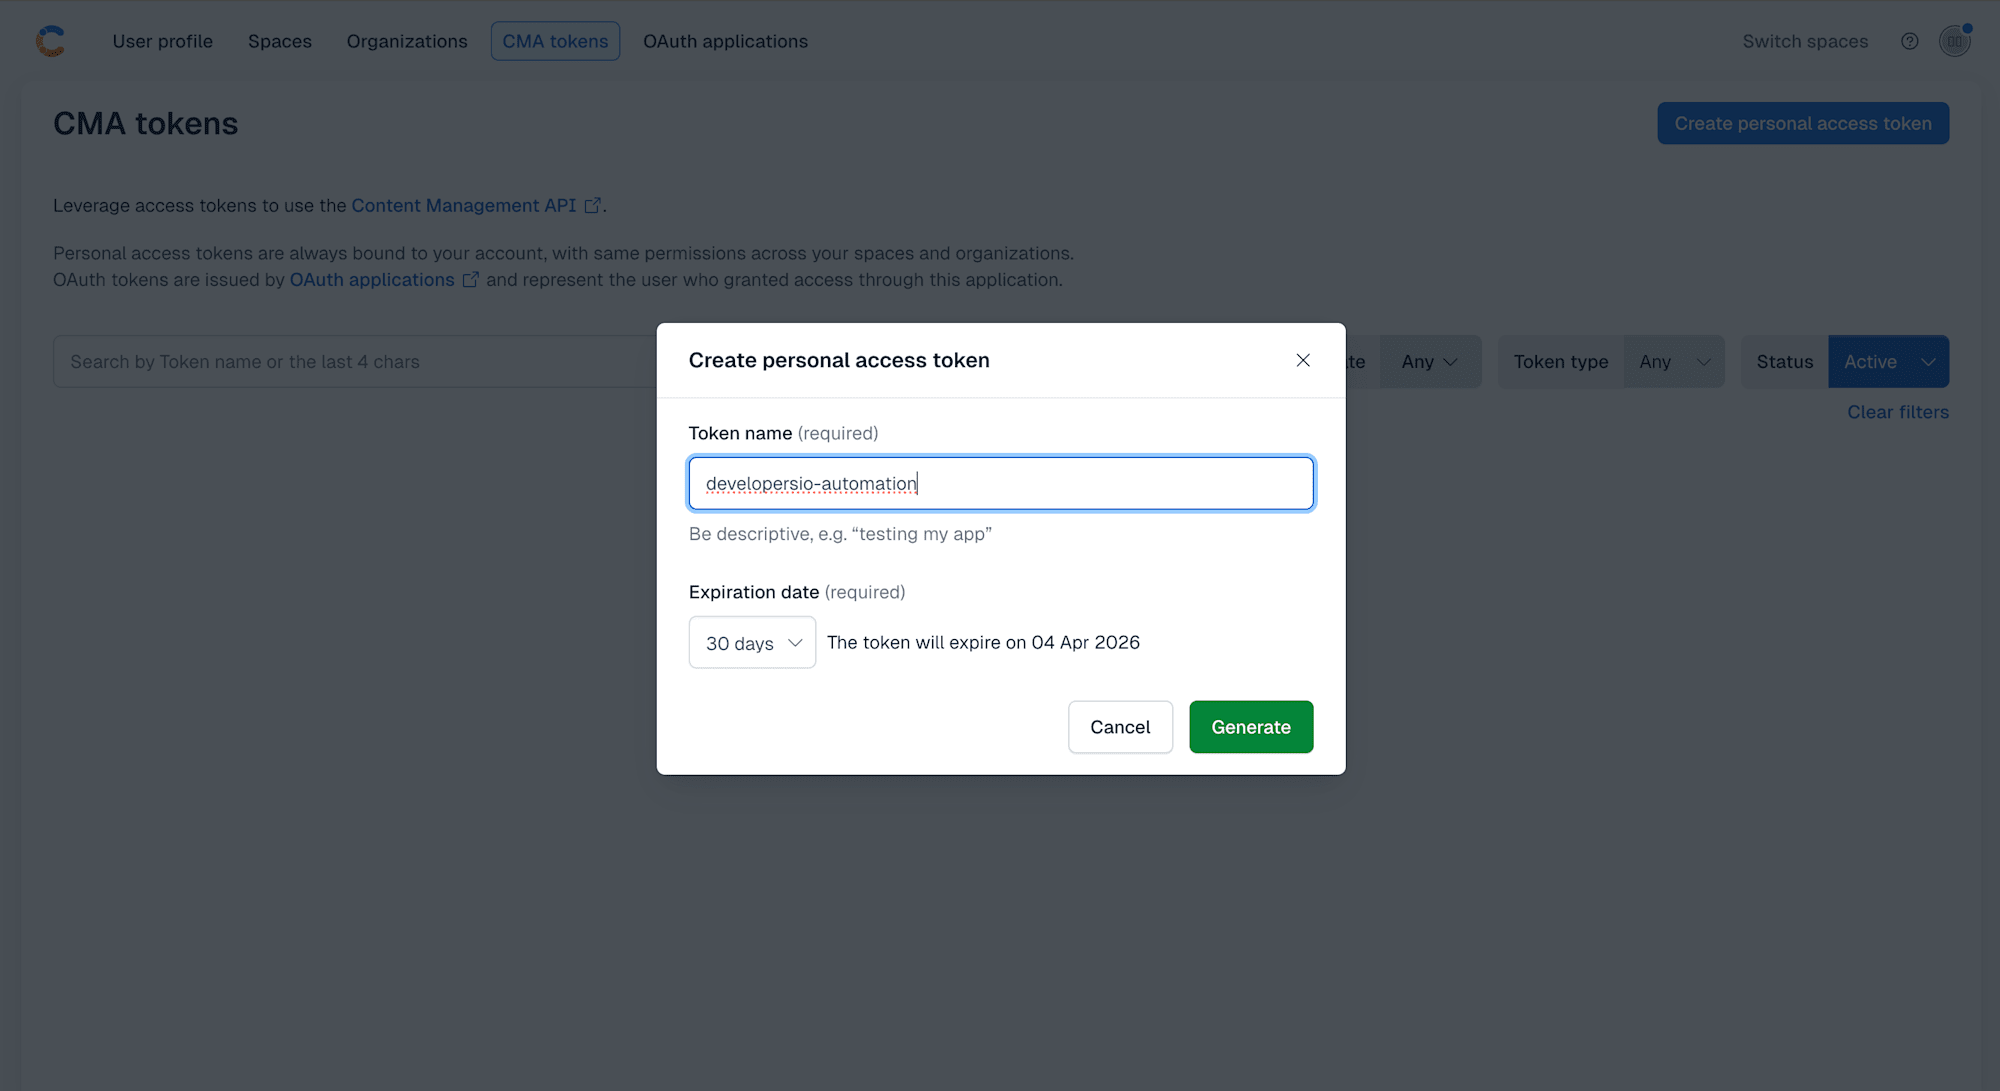Open the Token type Any dropdown

[x=1674, y=362]
